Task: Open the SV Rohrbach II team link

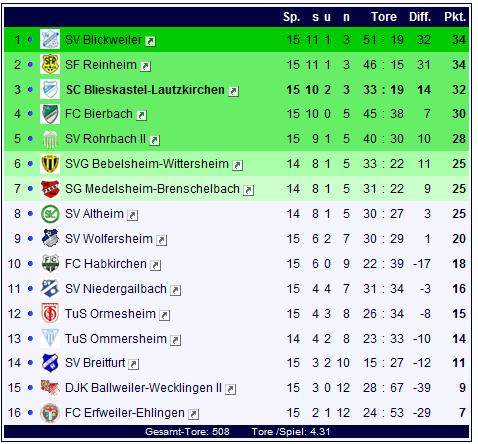Action: (105, 139)
